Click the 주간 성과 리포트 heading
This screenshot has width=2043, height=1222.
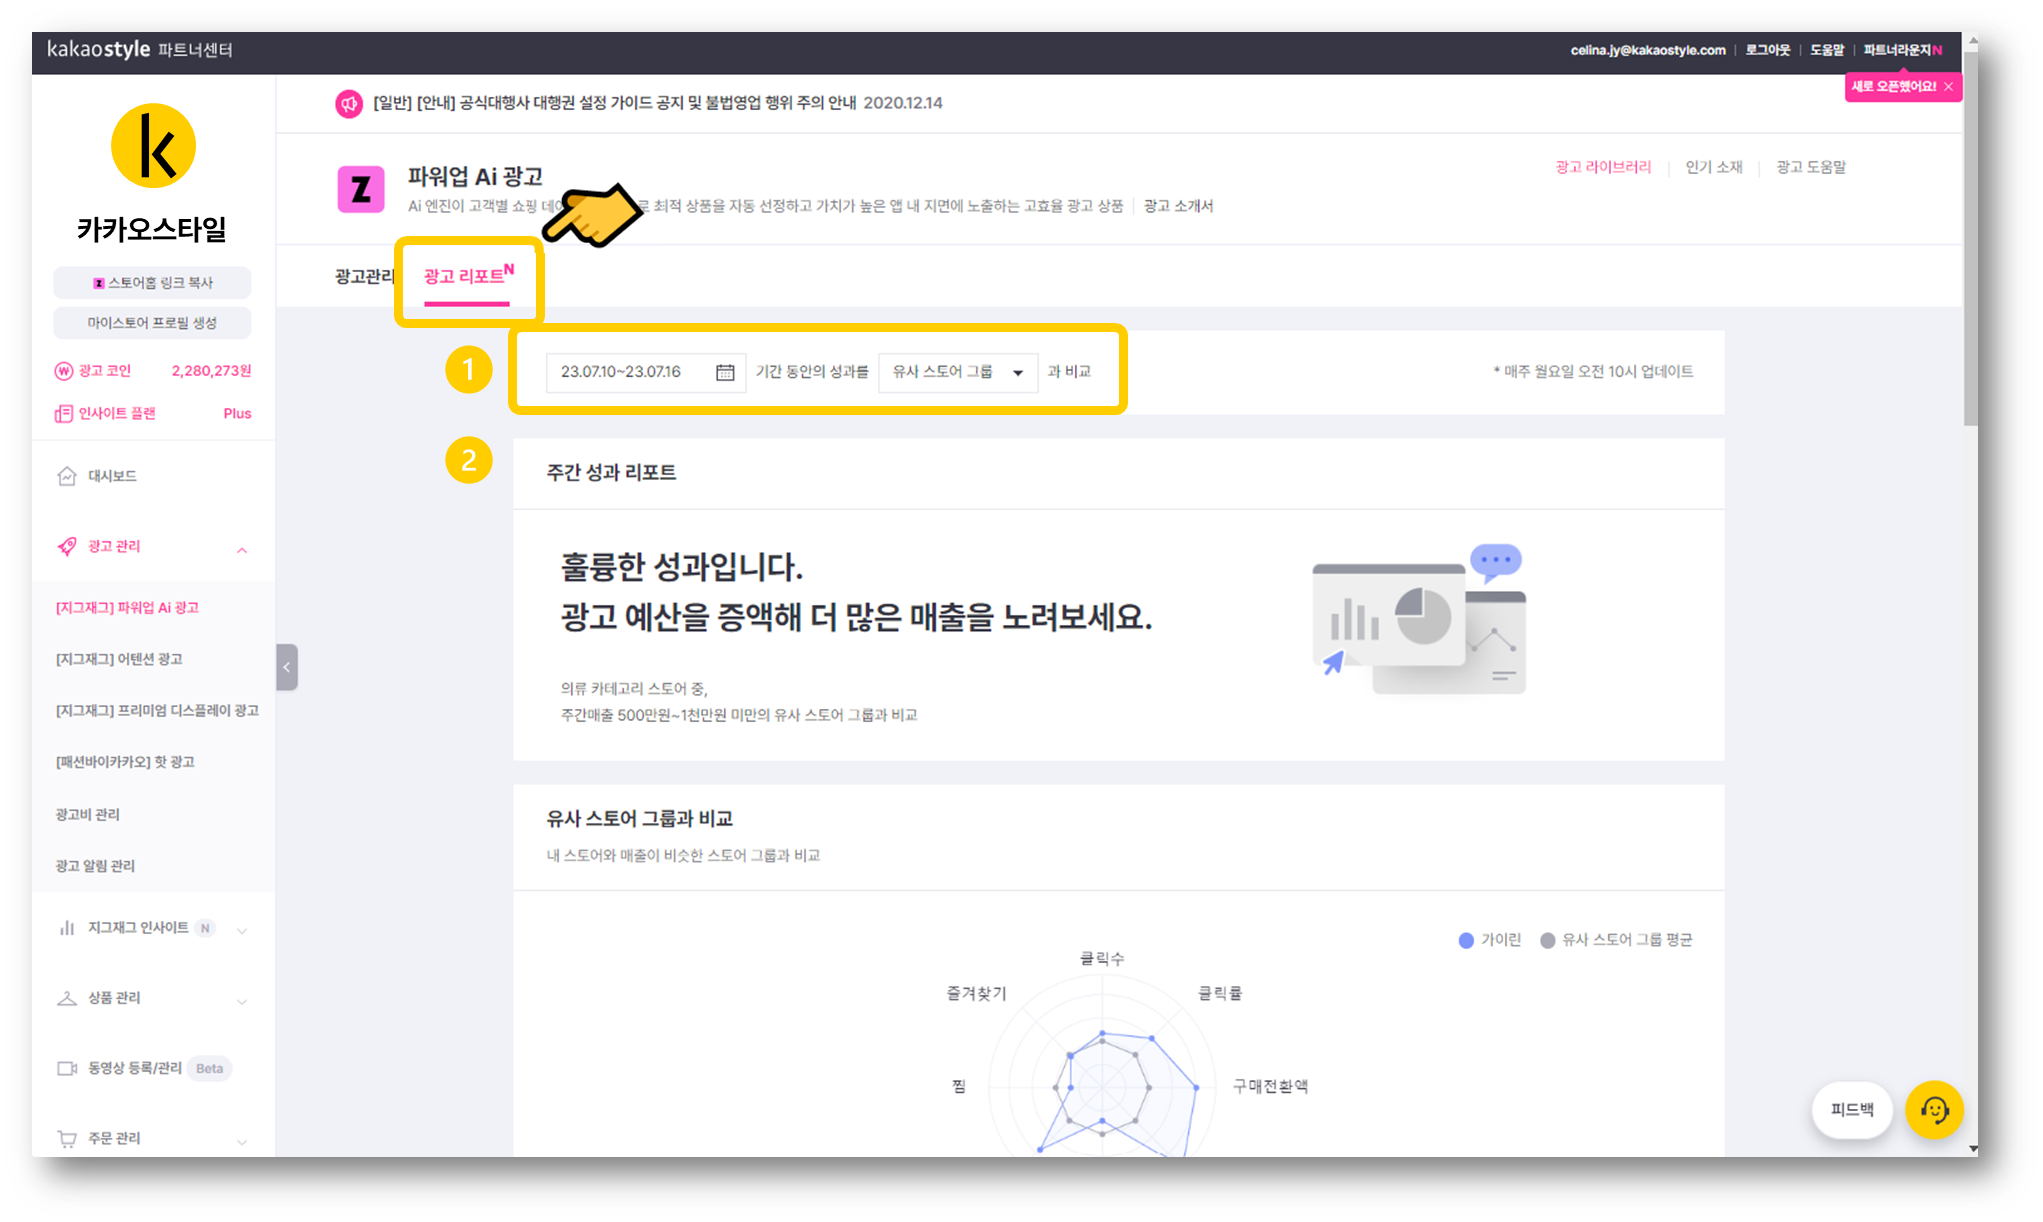tap(611, 472)
